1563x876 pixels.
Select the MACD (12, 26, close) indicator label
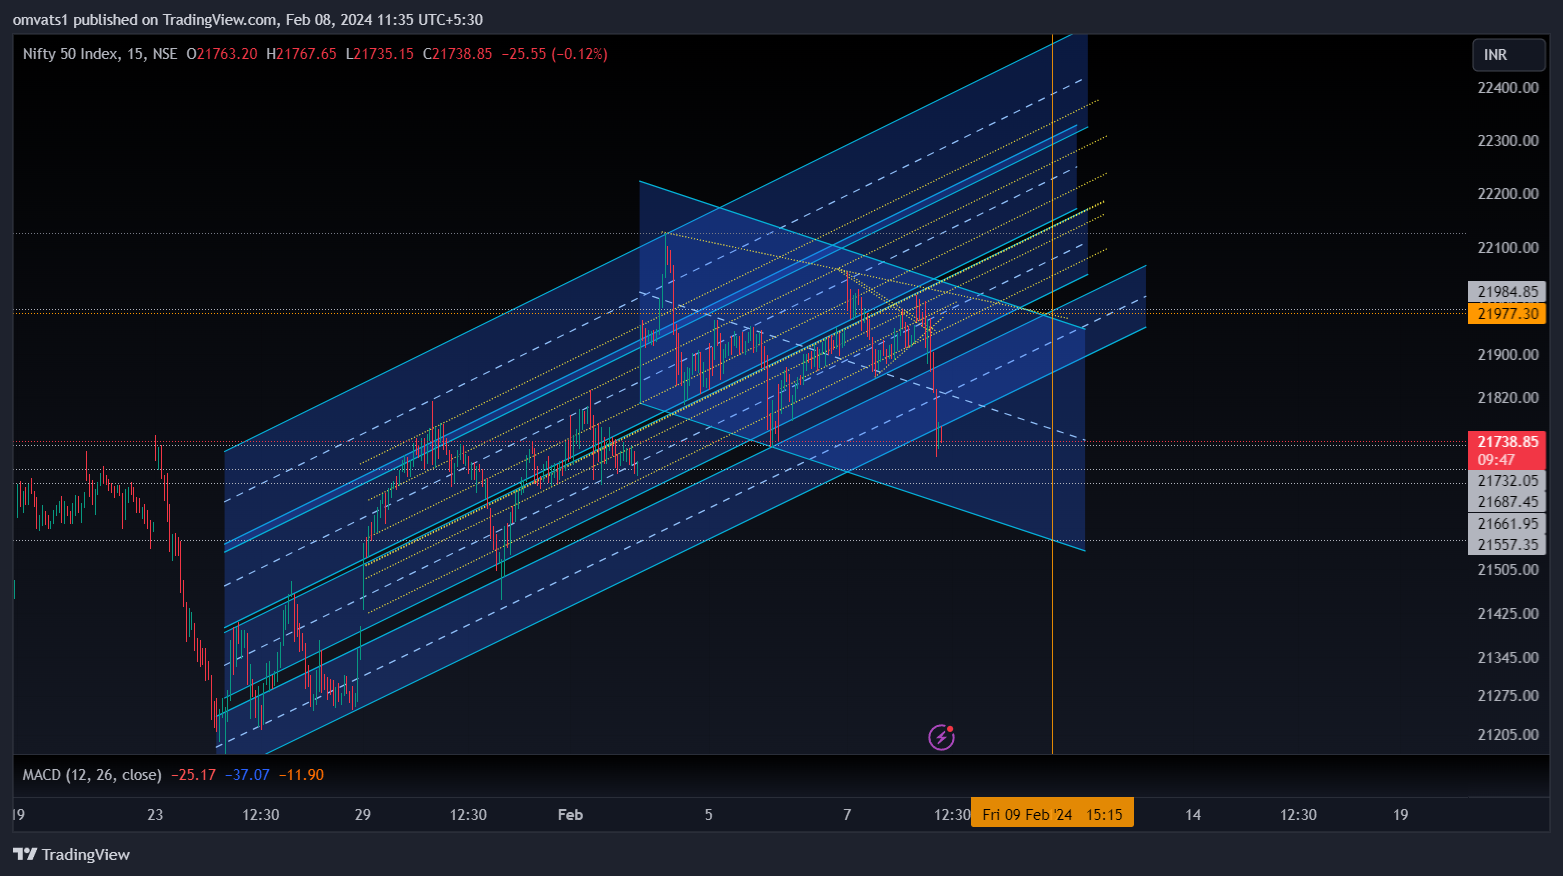click(x=92, y=775)
